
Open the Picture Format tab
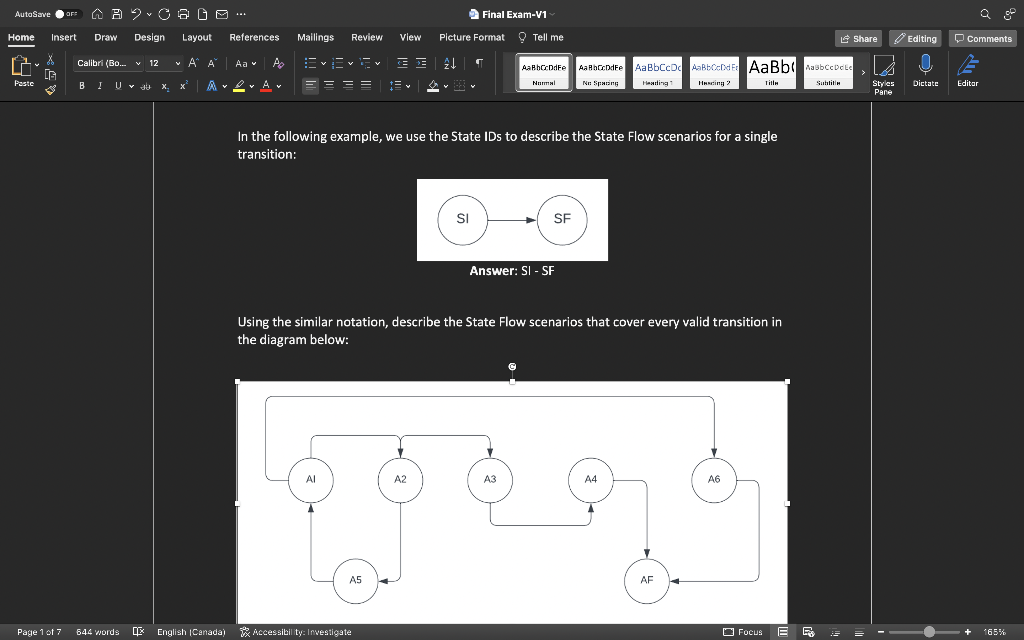(x=471, y=36)
